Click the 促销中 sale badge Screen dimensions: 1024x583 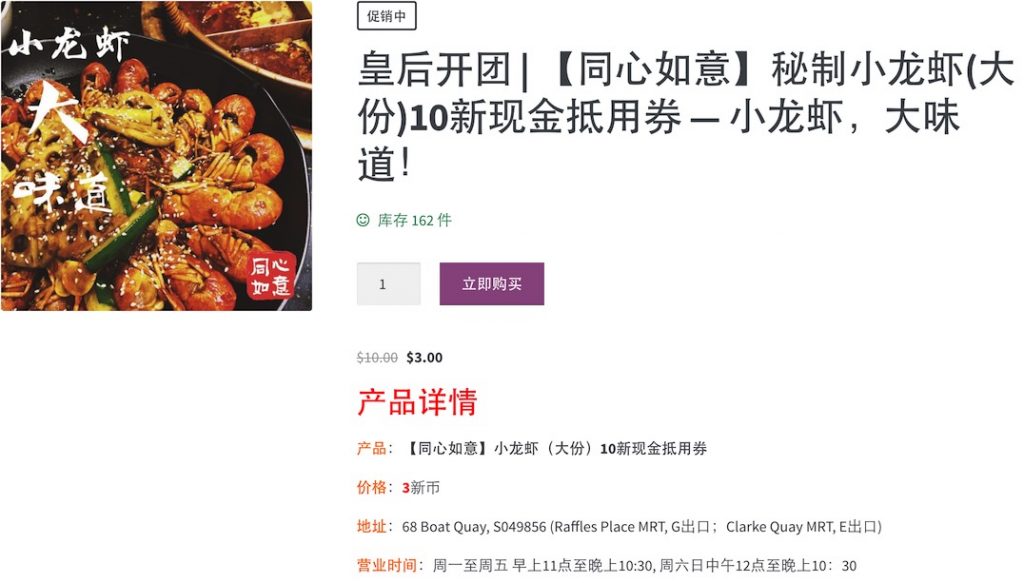(x=387, y=16)
